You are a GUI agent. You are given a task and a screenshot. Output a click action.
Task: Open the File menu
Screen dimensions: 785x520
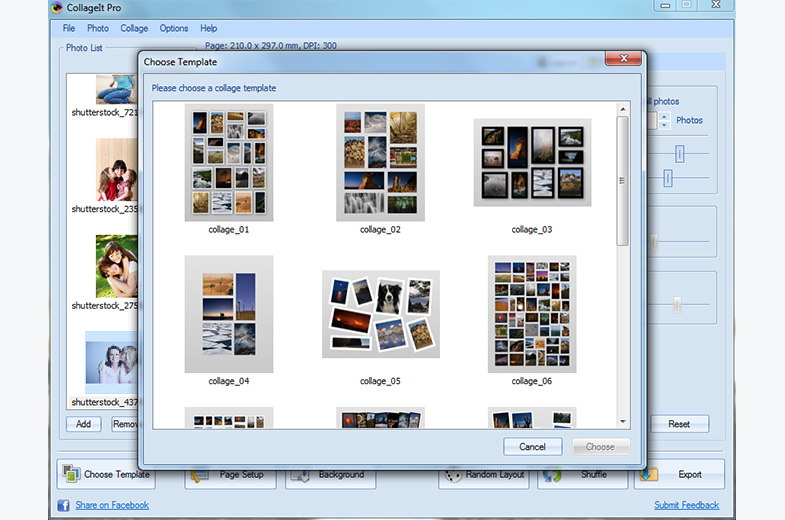(x=69, y=28)
